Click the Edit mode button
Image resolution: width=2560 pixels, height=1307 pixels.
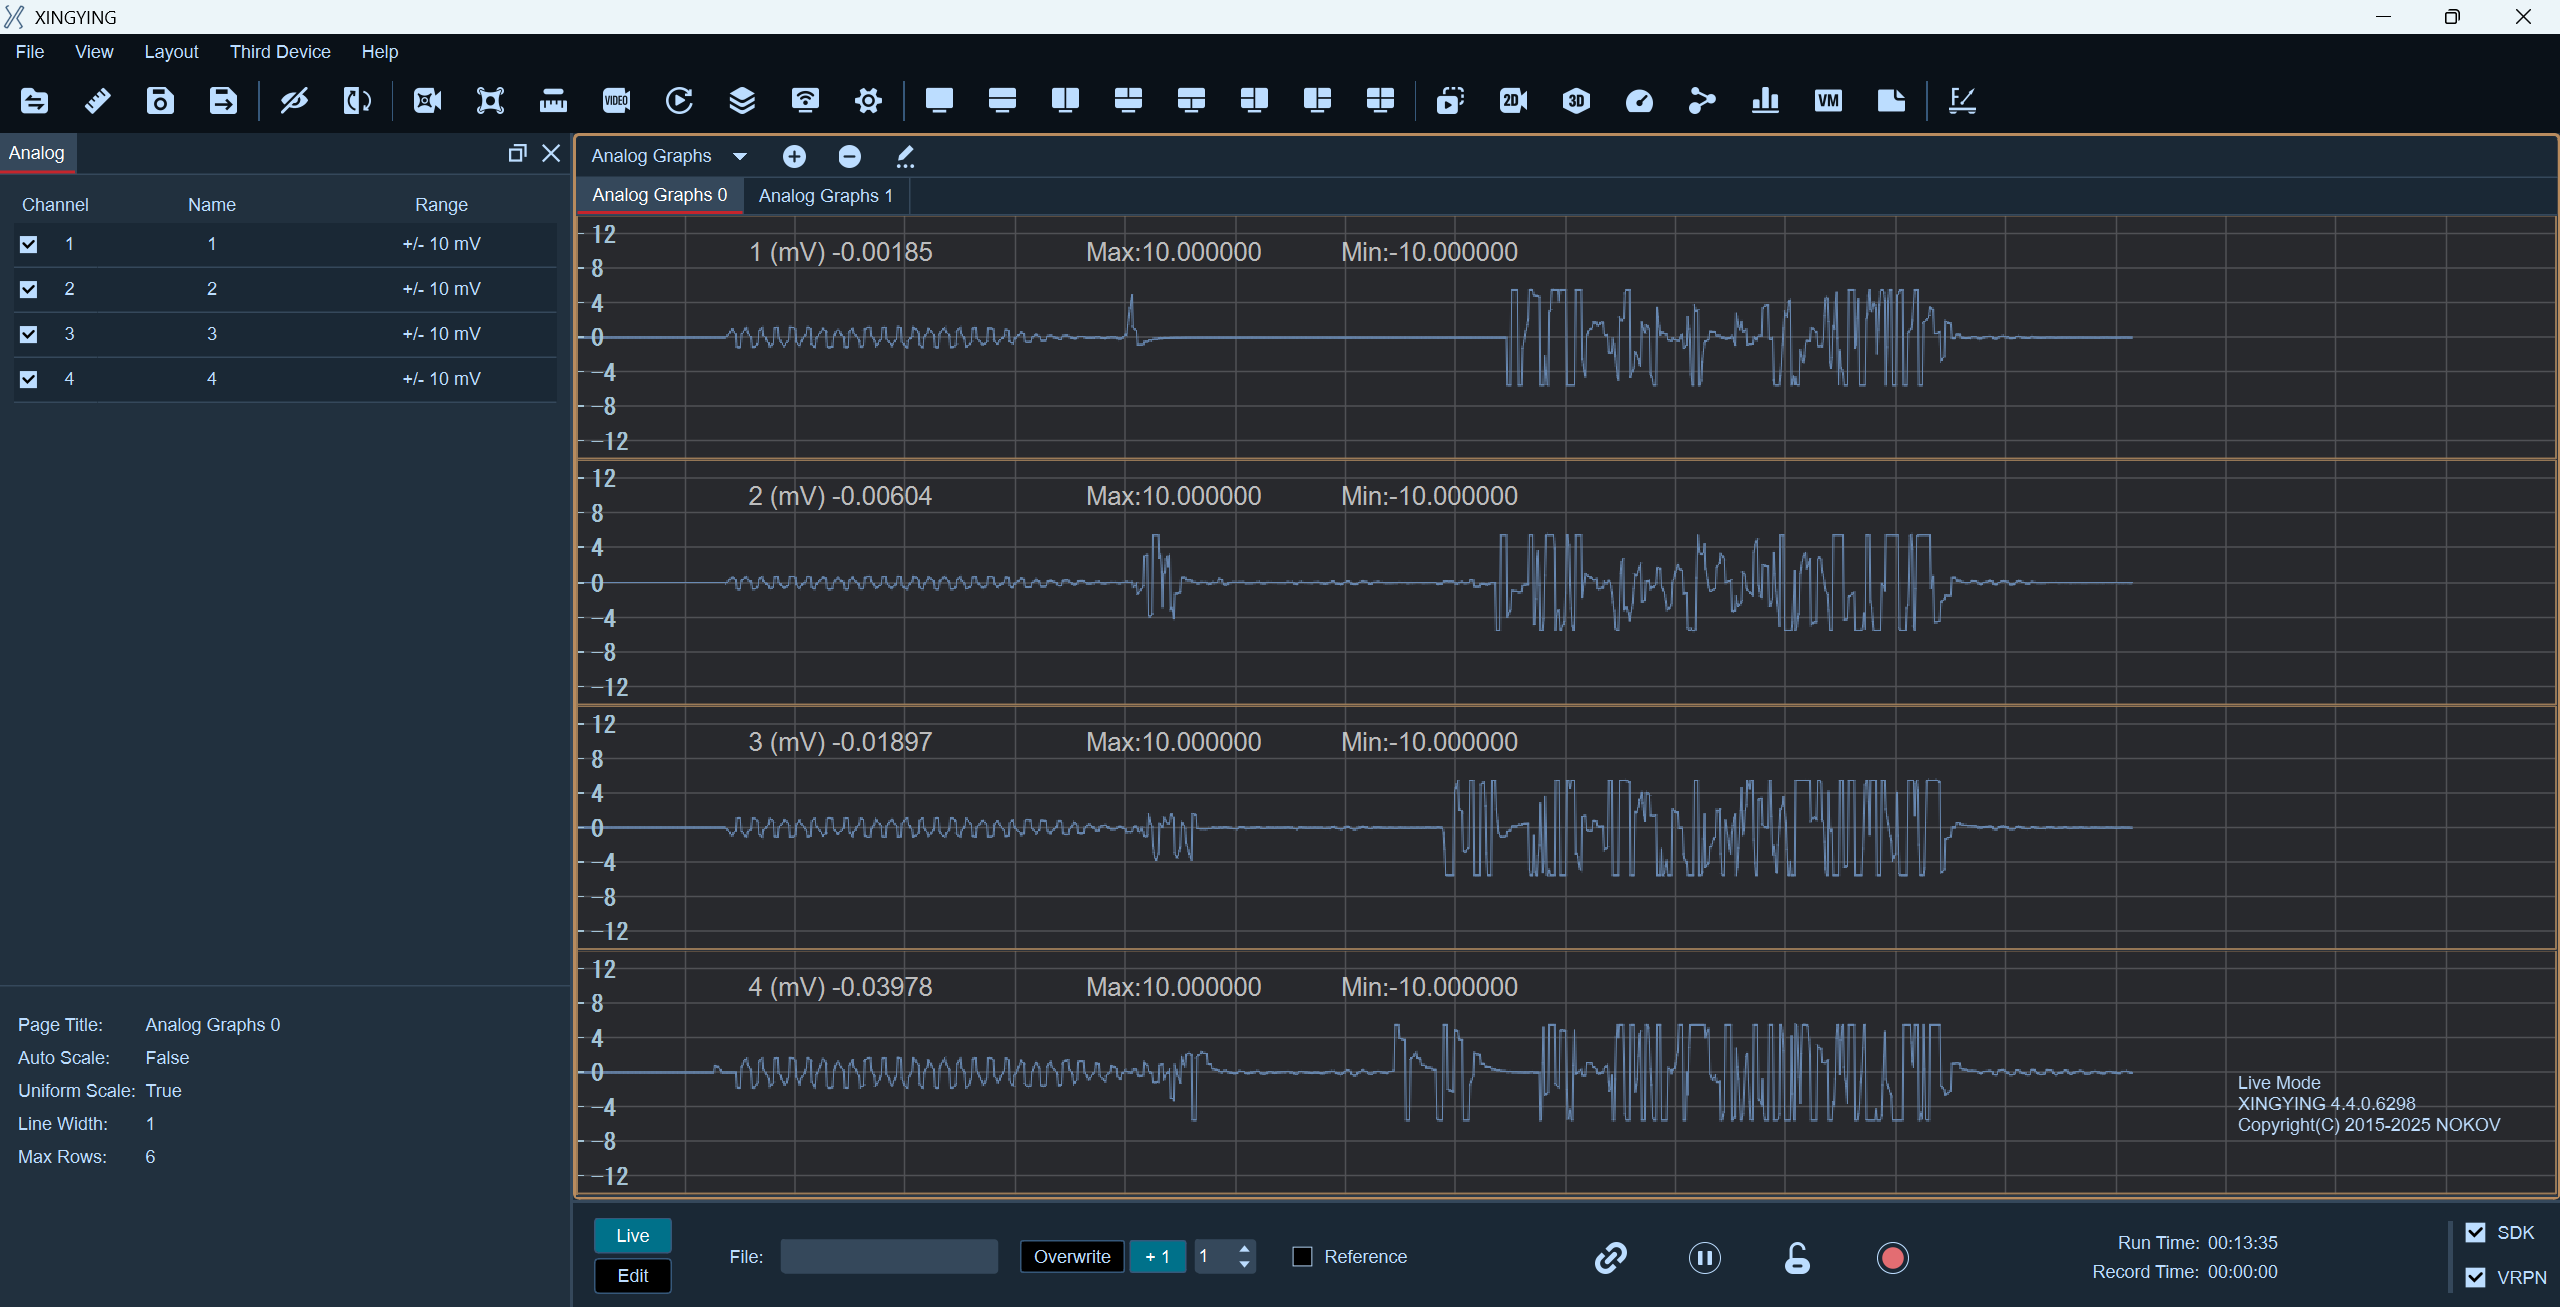coord(632,1276)
